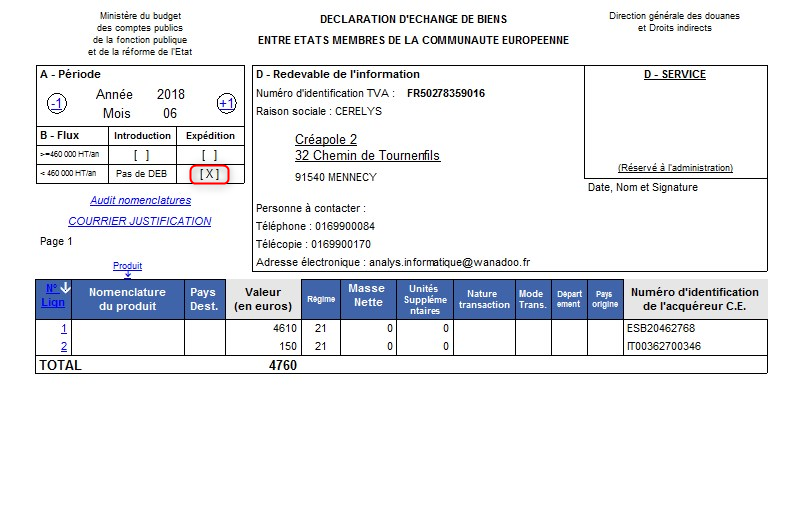Viewport: 788px width, 520px height.
Task: Click the -1 previous period button
Action: (x=57, y=104)
